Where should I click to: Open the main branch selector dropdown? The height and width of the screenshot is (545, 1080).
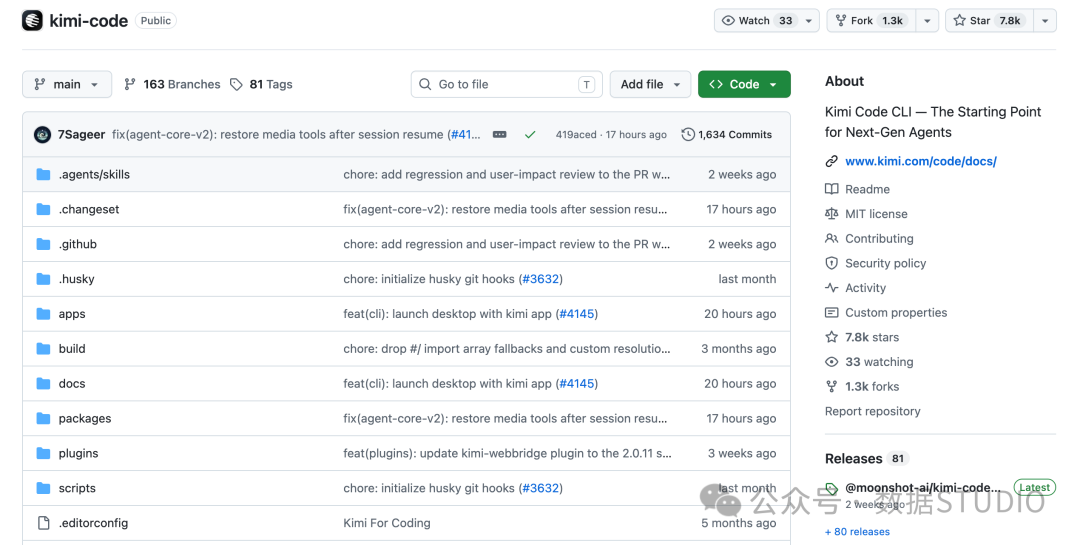67,84
